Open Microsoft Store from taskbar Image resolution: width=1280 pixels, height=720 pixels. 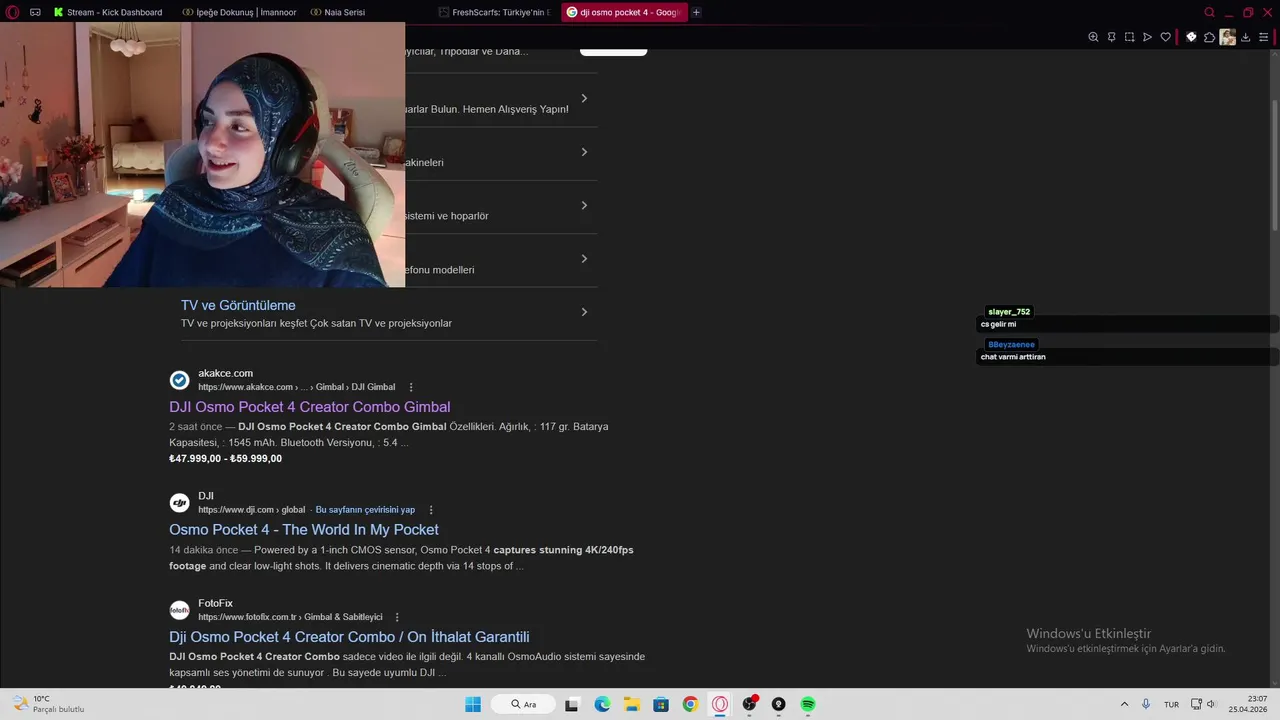click(x=661, y=704)
